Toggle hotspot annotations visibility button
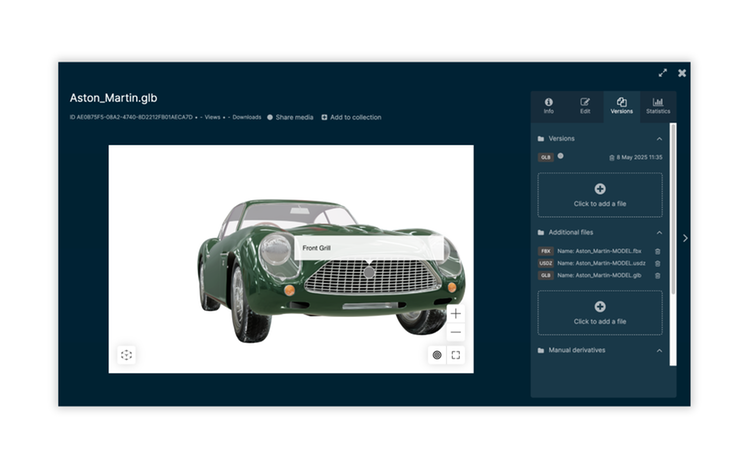 437,355
